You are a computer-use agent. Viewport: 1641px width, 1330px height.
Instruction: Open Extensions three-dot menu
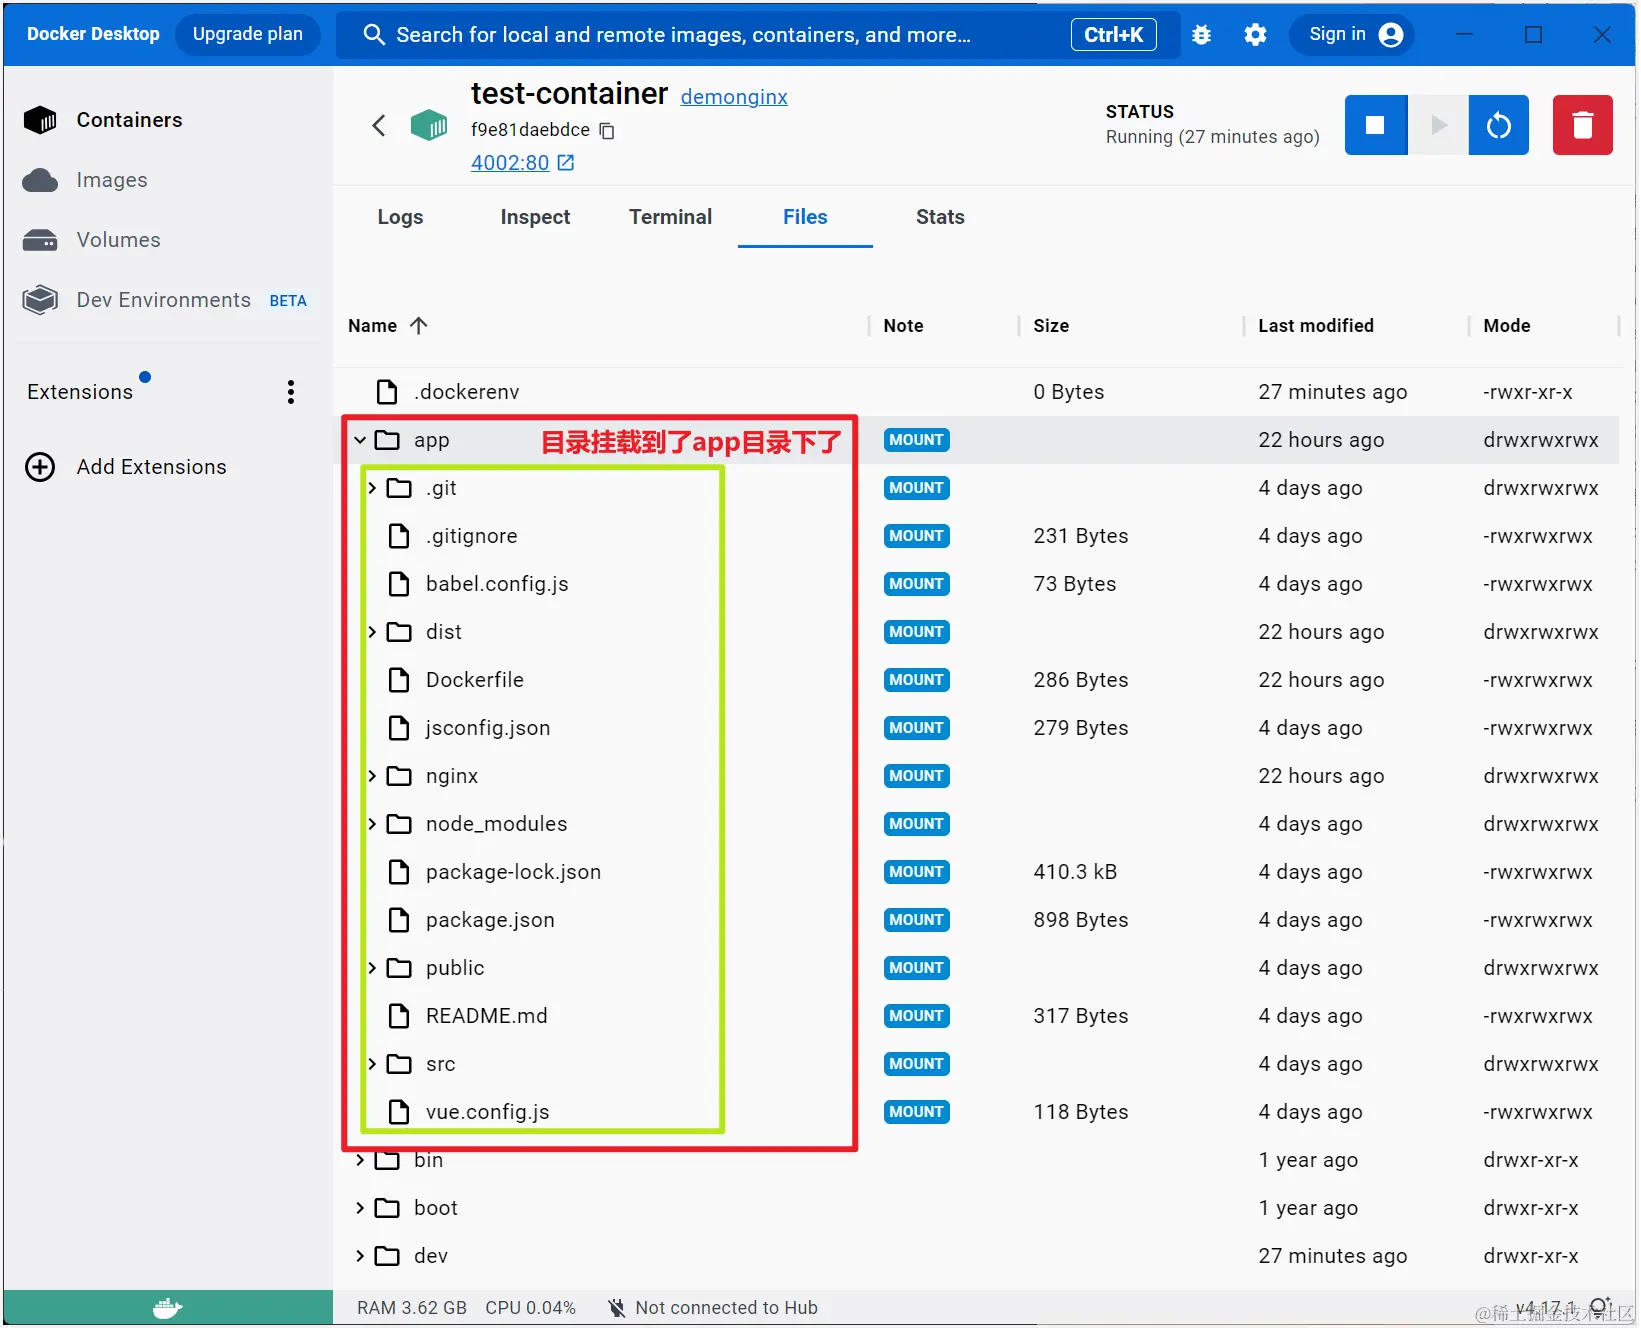pyautogui.click(x=291, y=392)
